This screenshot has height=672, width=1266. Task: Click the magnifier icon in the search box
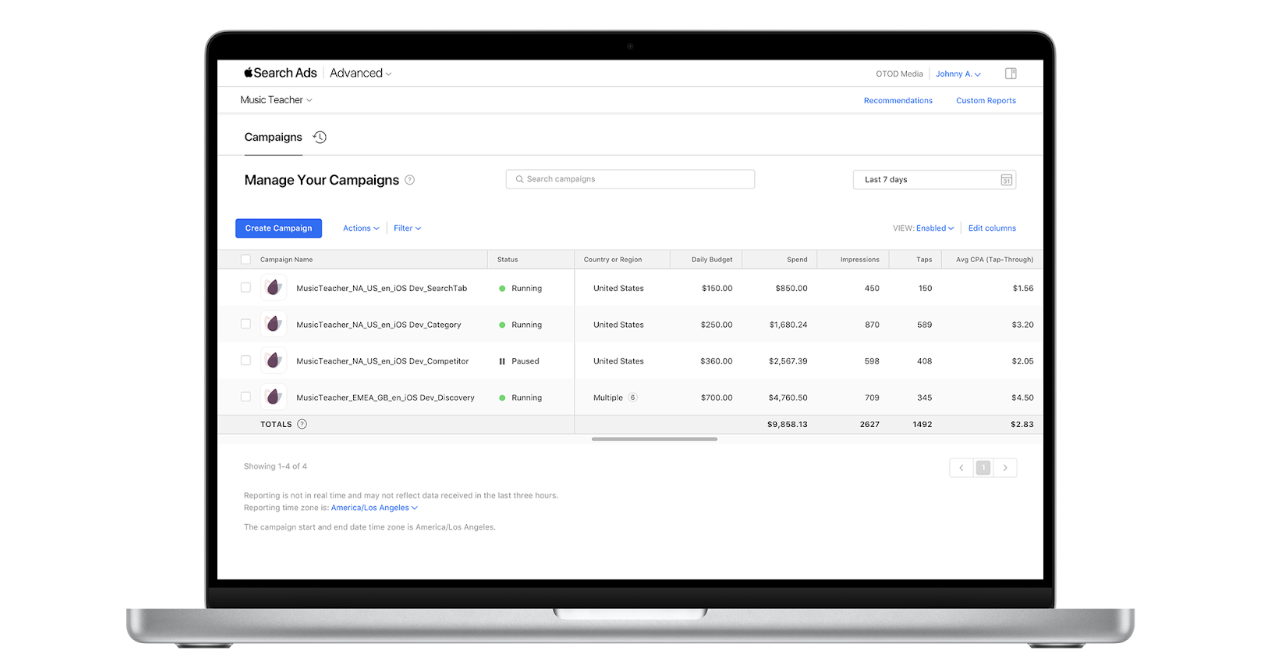[x=519, y=179]
